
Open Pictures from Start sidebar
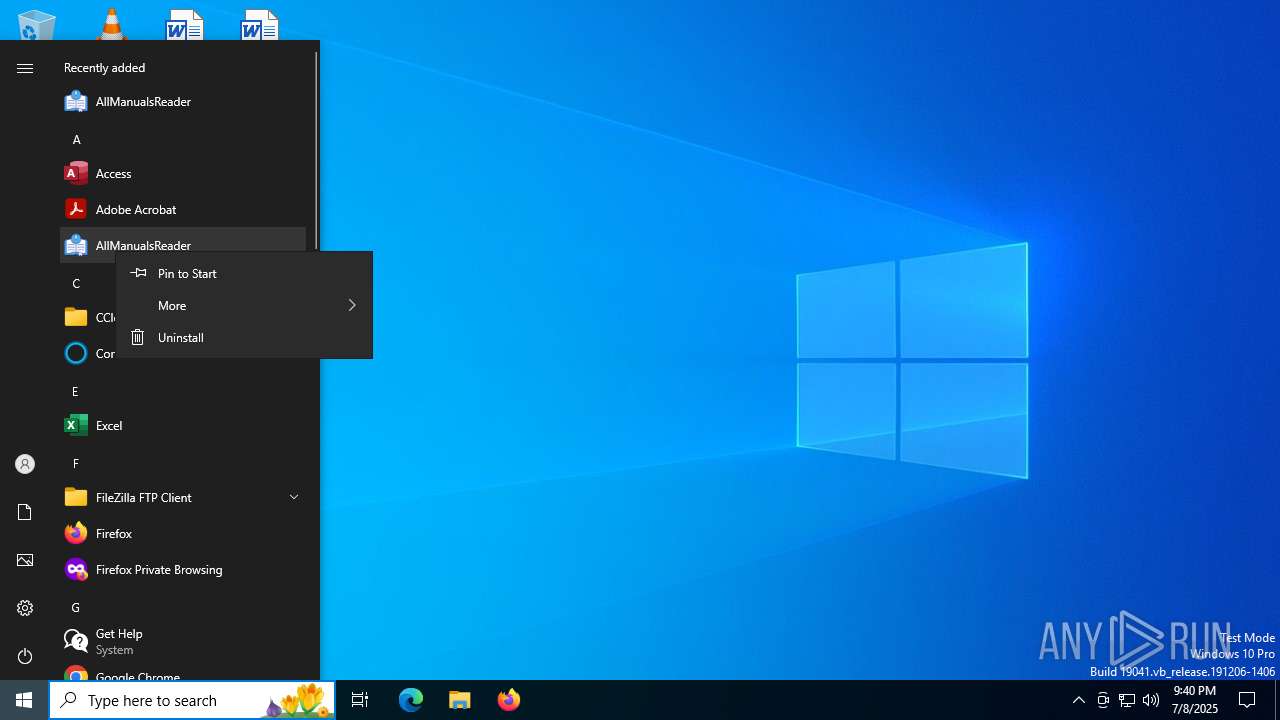(25, 560)
